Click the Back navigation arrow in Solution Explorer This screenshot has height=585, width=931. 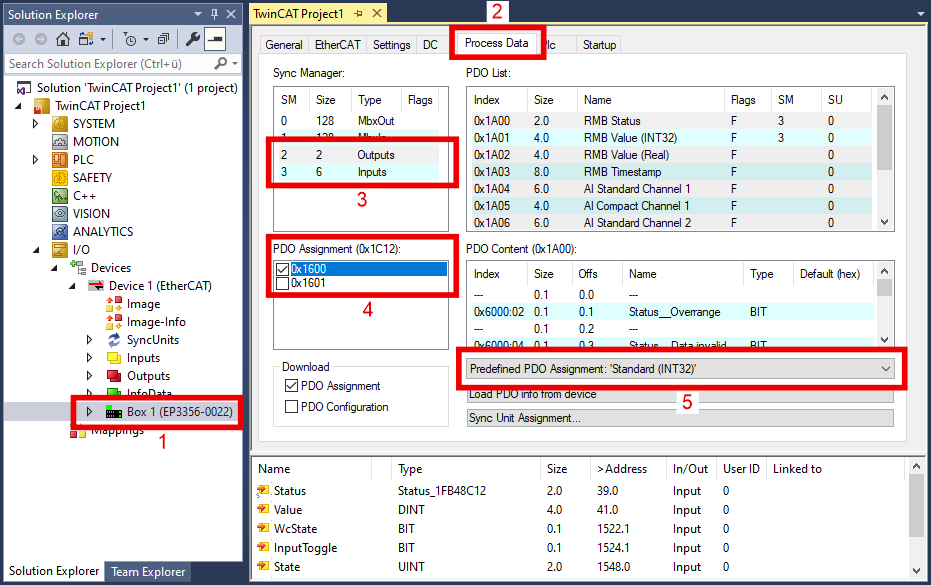(19, 39)
